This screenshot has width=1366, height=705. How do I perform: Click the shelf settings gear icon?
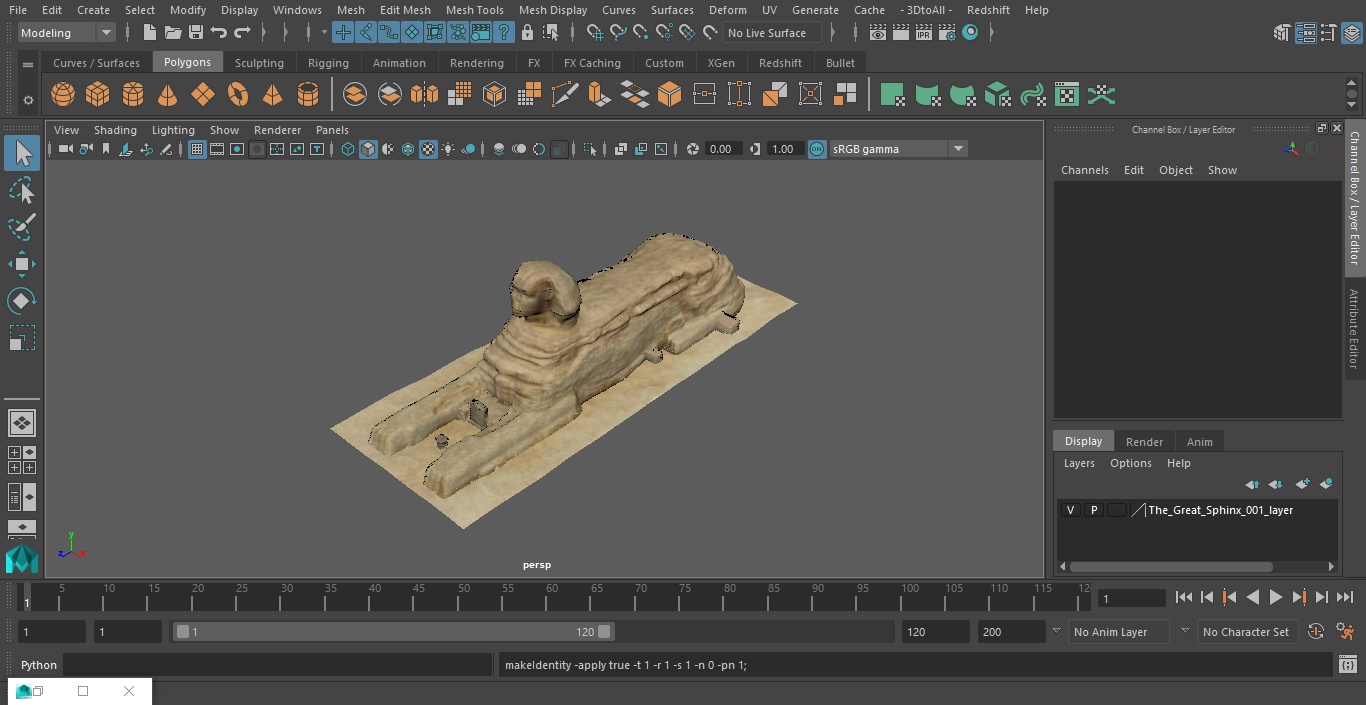[x=28, y=100]
